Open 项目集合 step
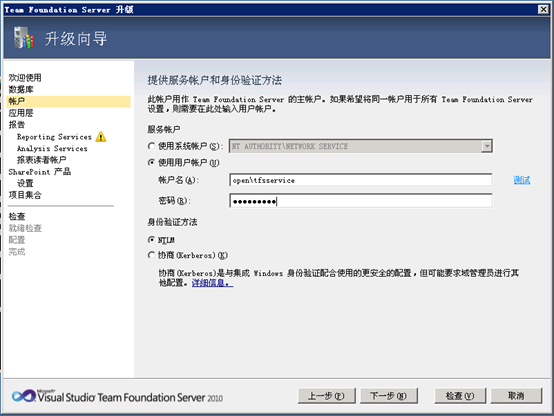Screen dimensions: 554x416 coord(25,195)
